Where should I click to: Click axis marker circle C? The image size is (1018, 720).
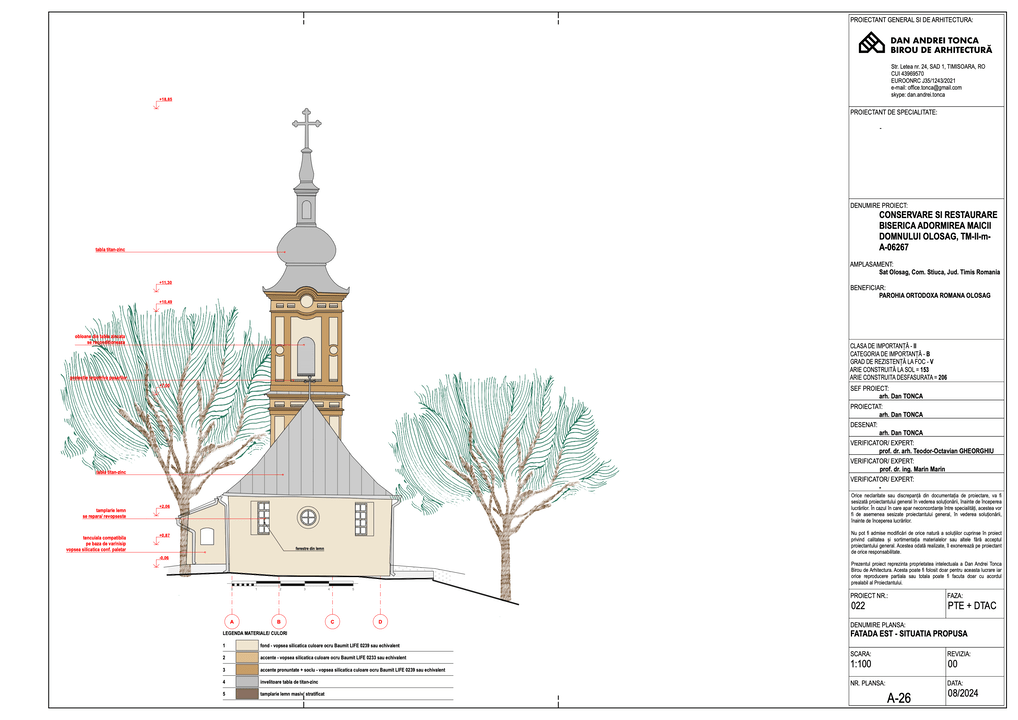(x=333, y=621)
